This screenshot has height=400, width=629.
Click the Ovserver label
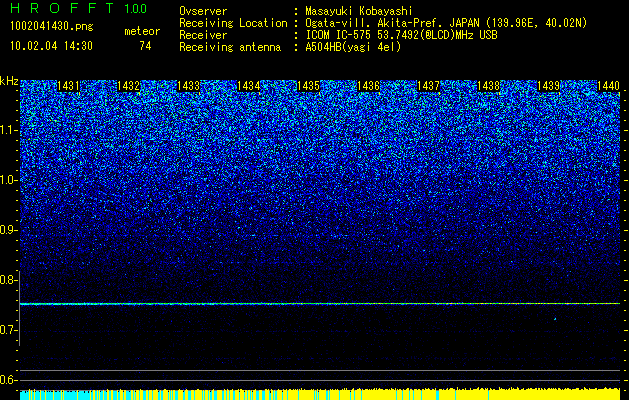coord(203,11)
